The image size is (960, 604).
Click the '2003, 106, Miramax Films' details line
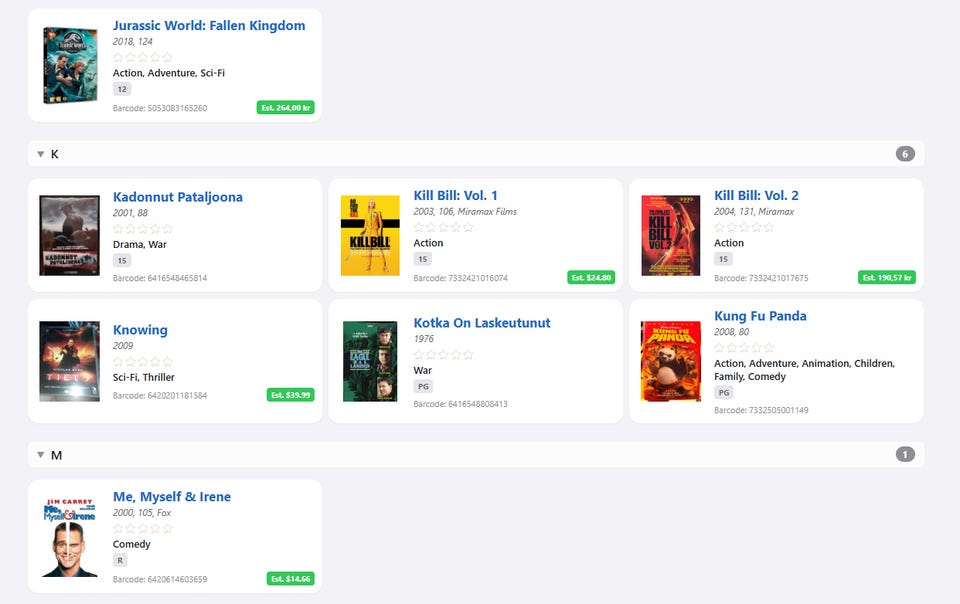[x=465, y=212]
